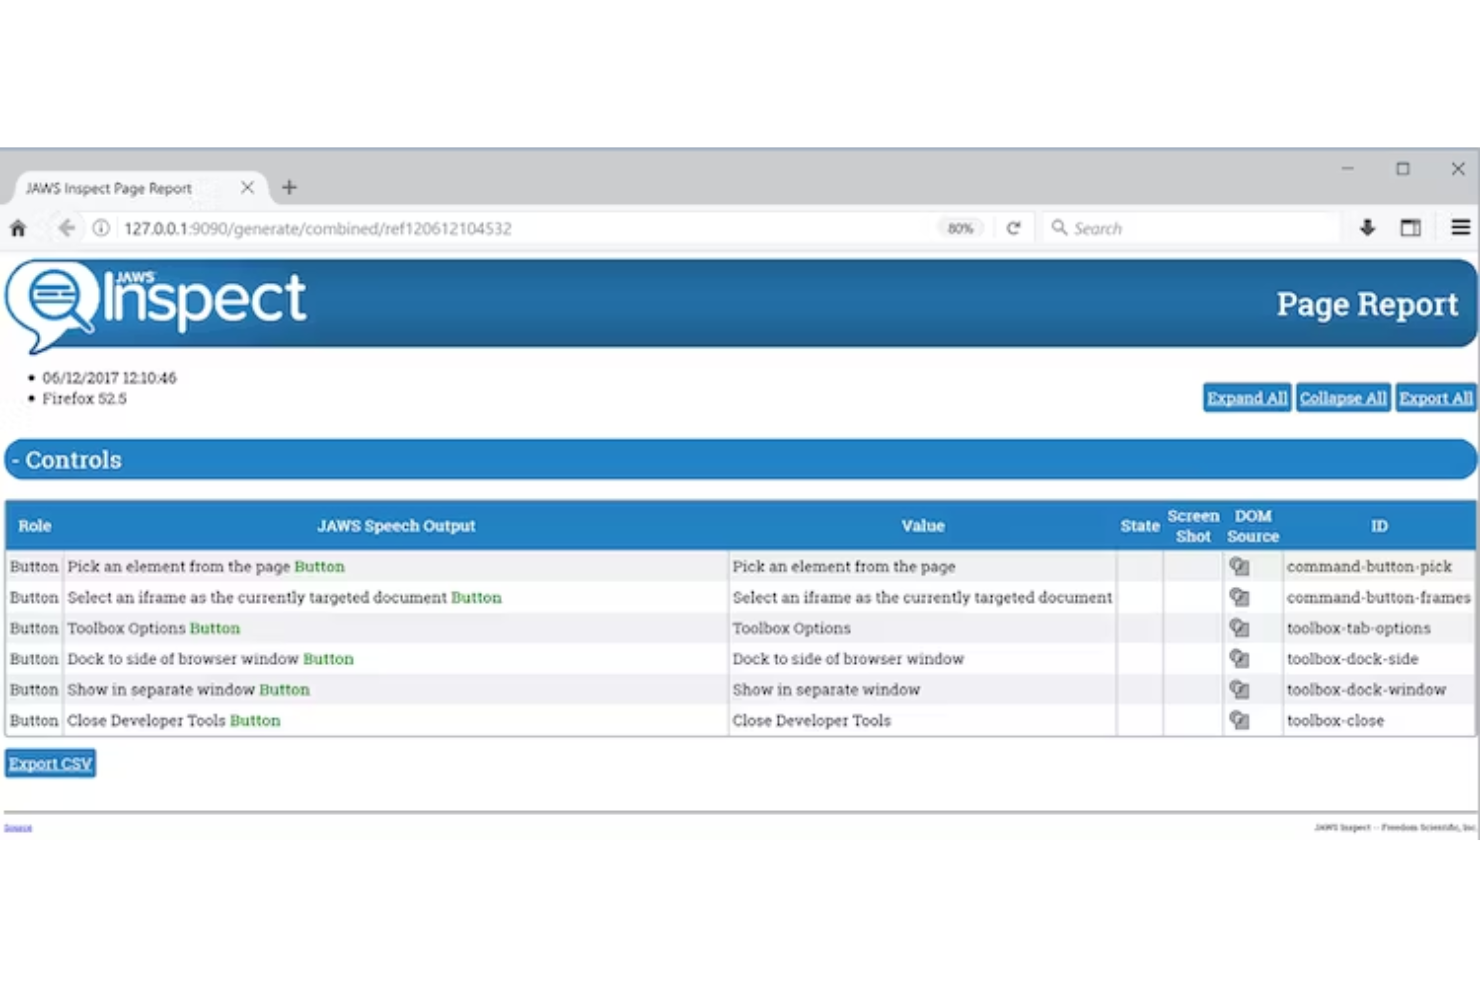Open DOM source for toolbox-tab-options row
Viewport: 1480px width, 987px height.
[x=1239, y=628]
